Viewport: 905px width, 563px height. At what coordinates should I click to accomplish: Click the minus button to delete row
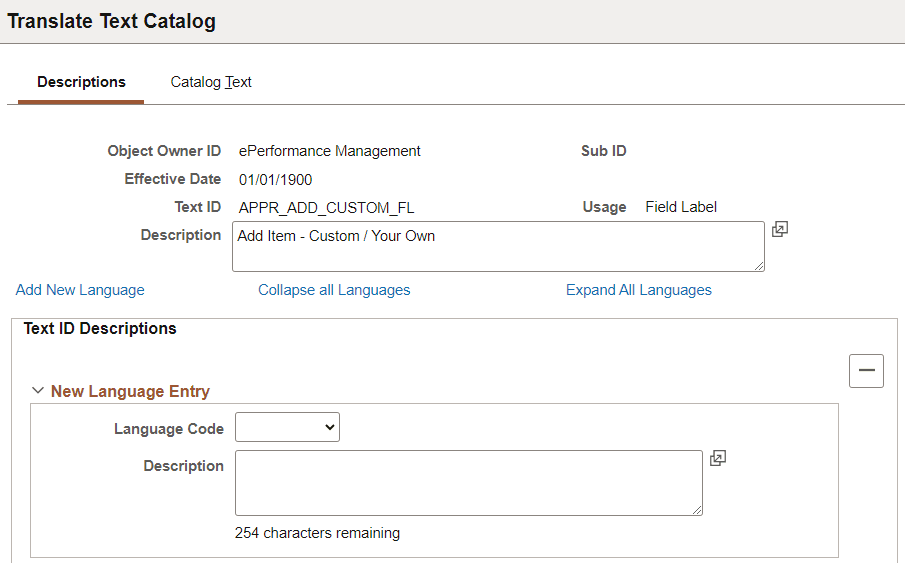[866, 370]
